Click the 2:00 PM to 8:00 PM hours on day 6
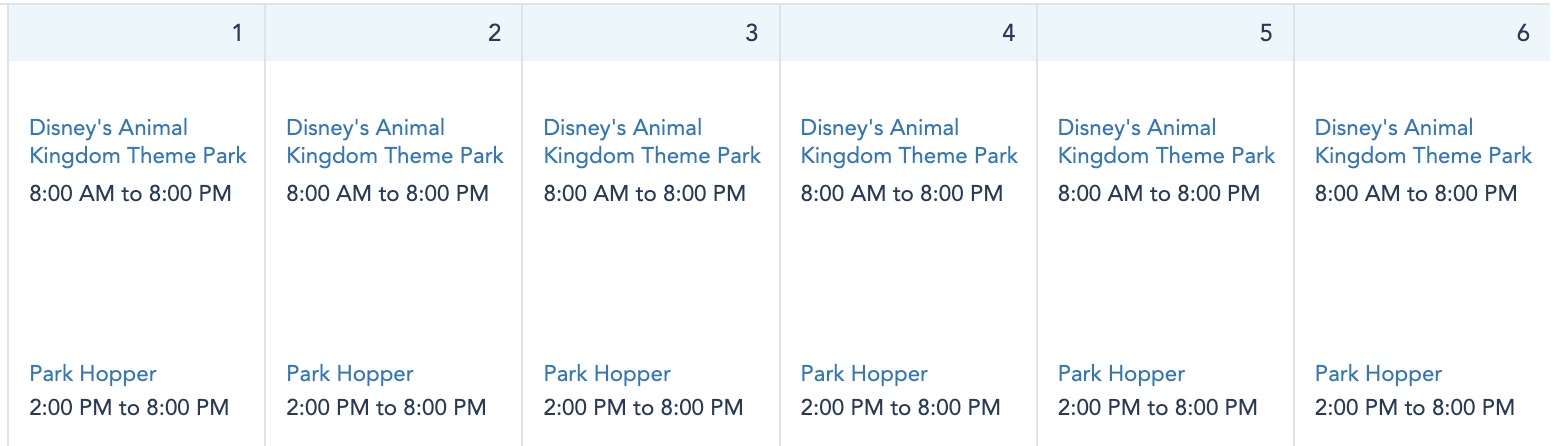 [x=1414, y=407]
